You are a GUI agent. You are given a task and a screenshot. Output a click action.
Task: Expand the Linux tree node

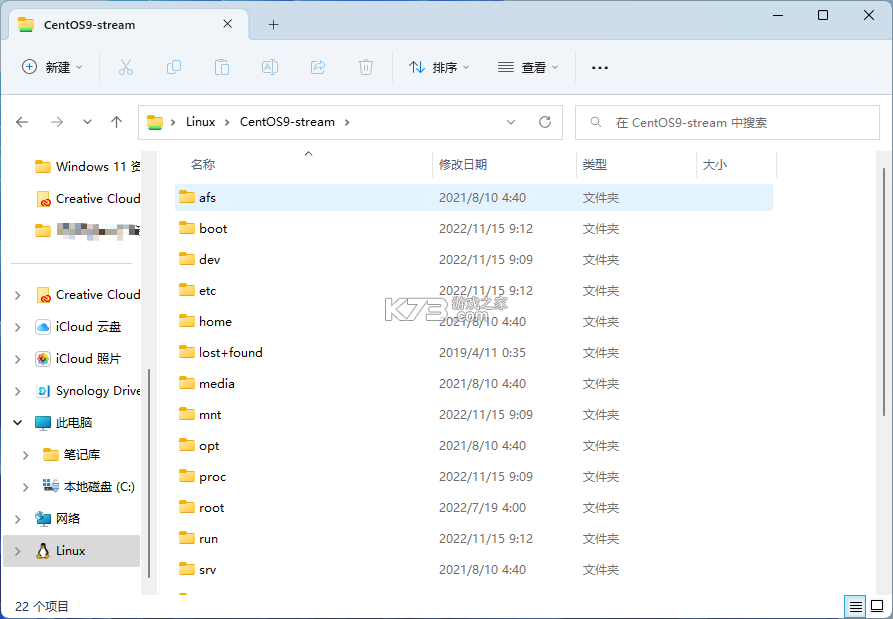tap(18, 551)
